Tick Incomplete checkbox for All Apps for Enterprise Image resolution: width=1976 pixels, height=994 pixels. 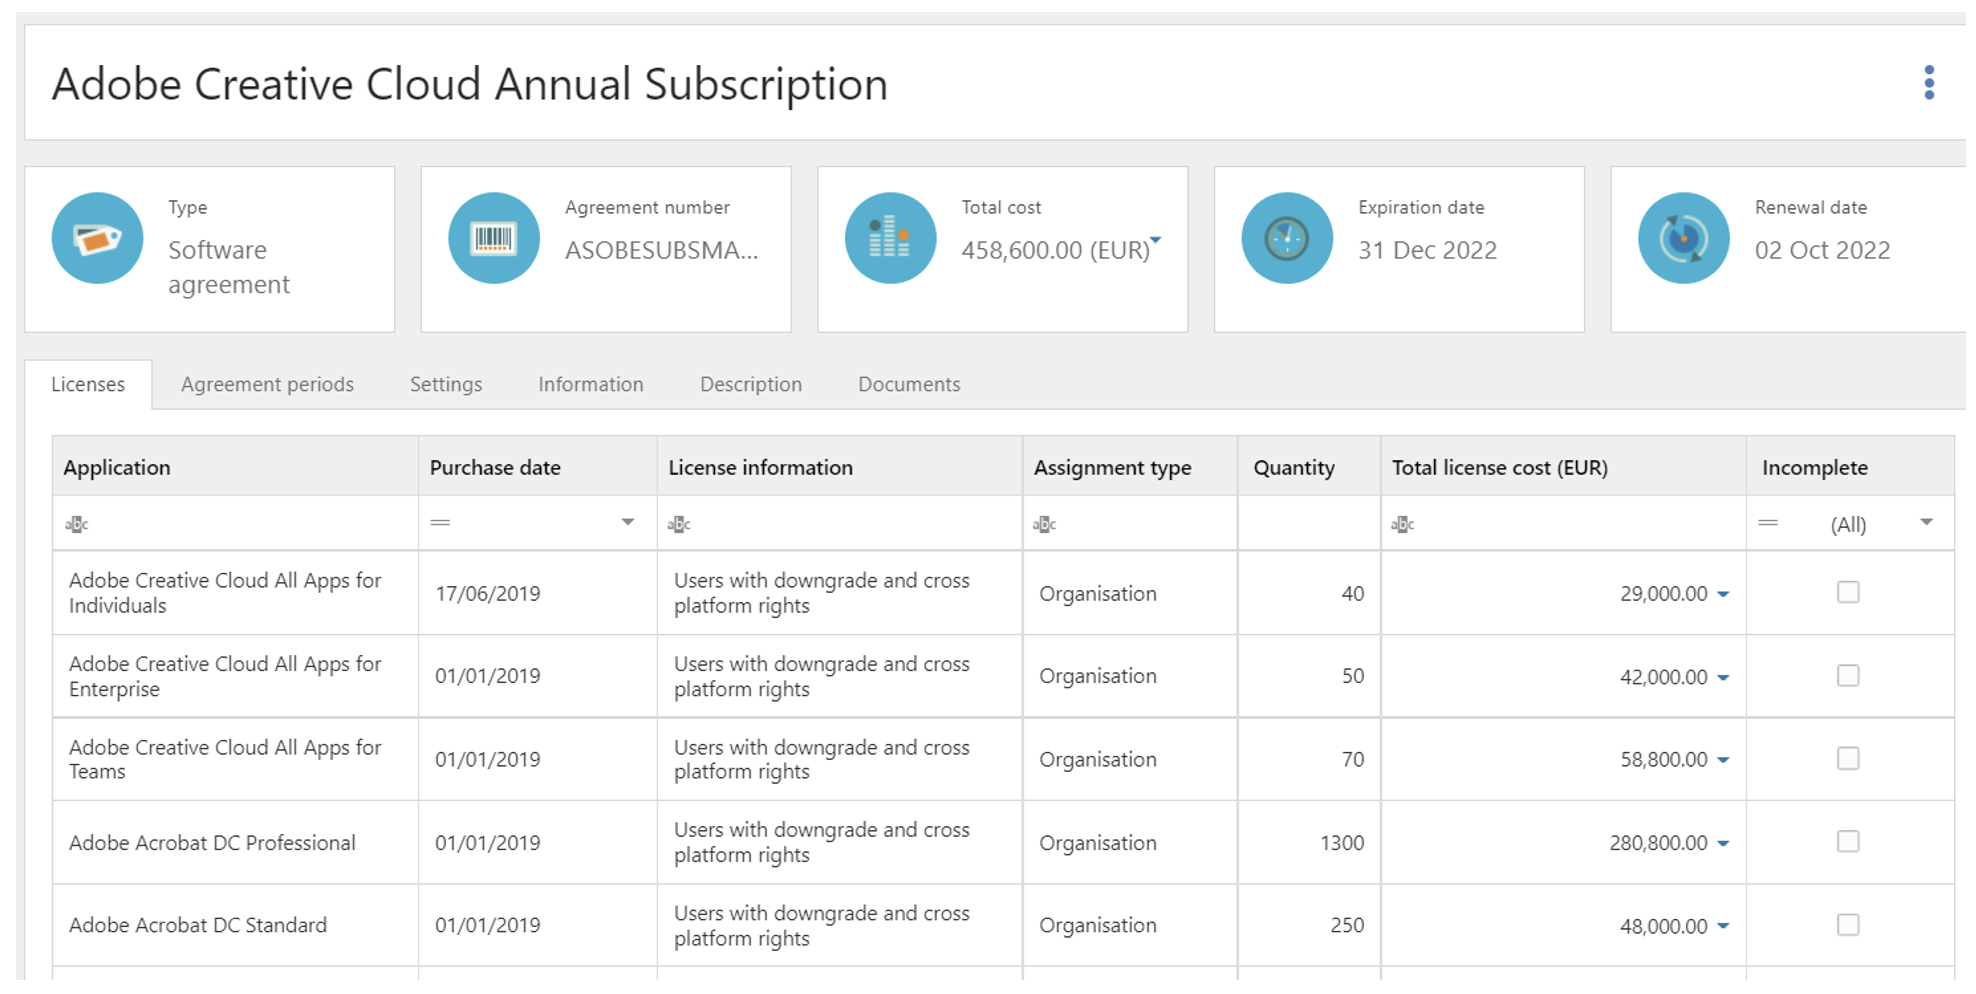coord(1848,676)
